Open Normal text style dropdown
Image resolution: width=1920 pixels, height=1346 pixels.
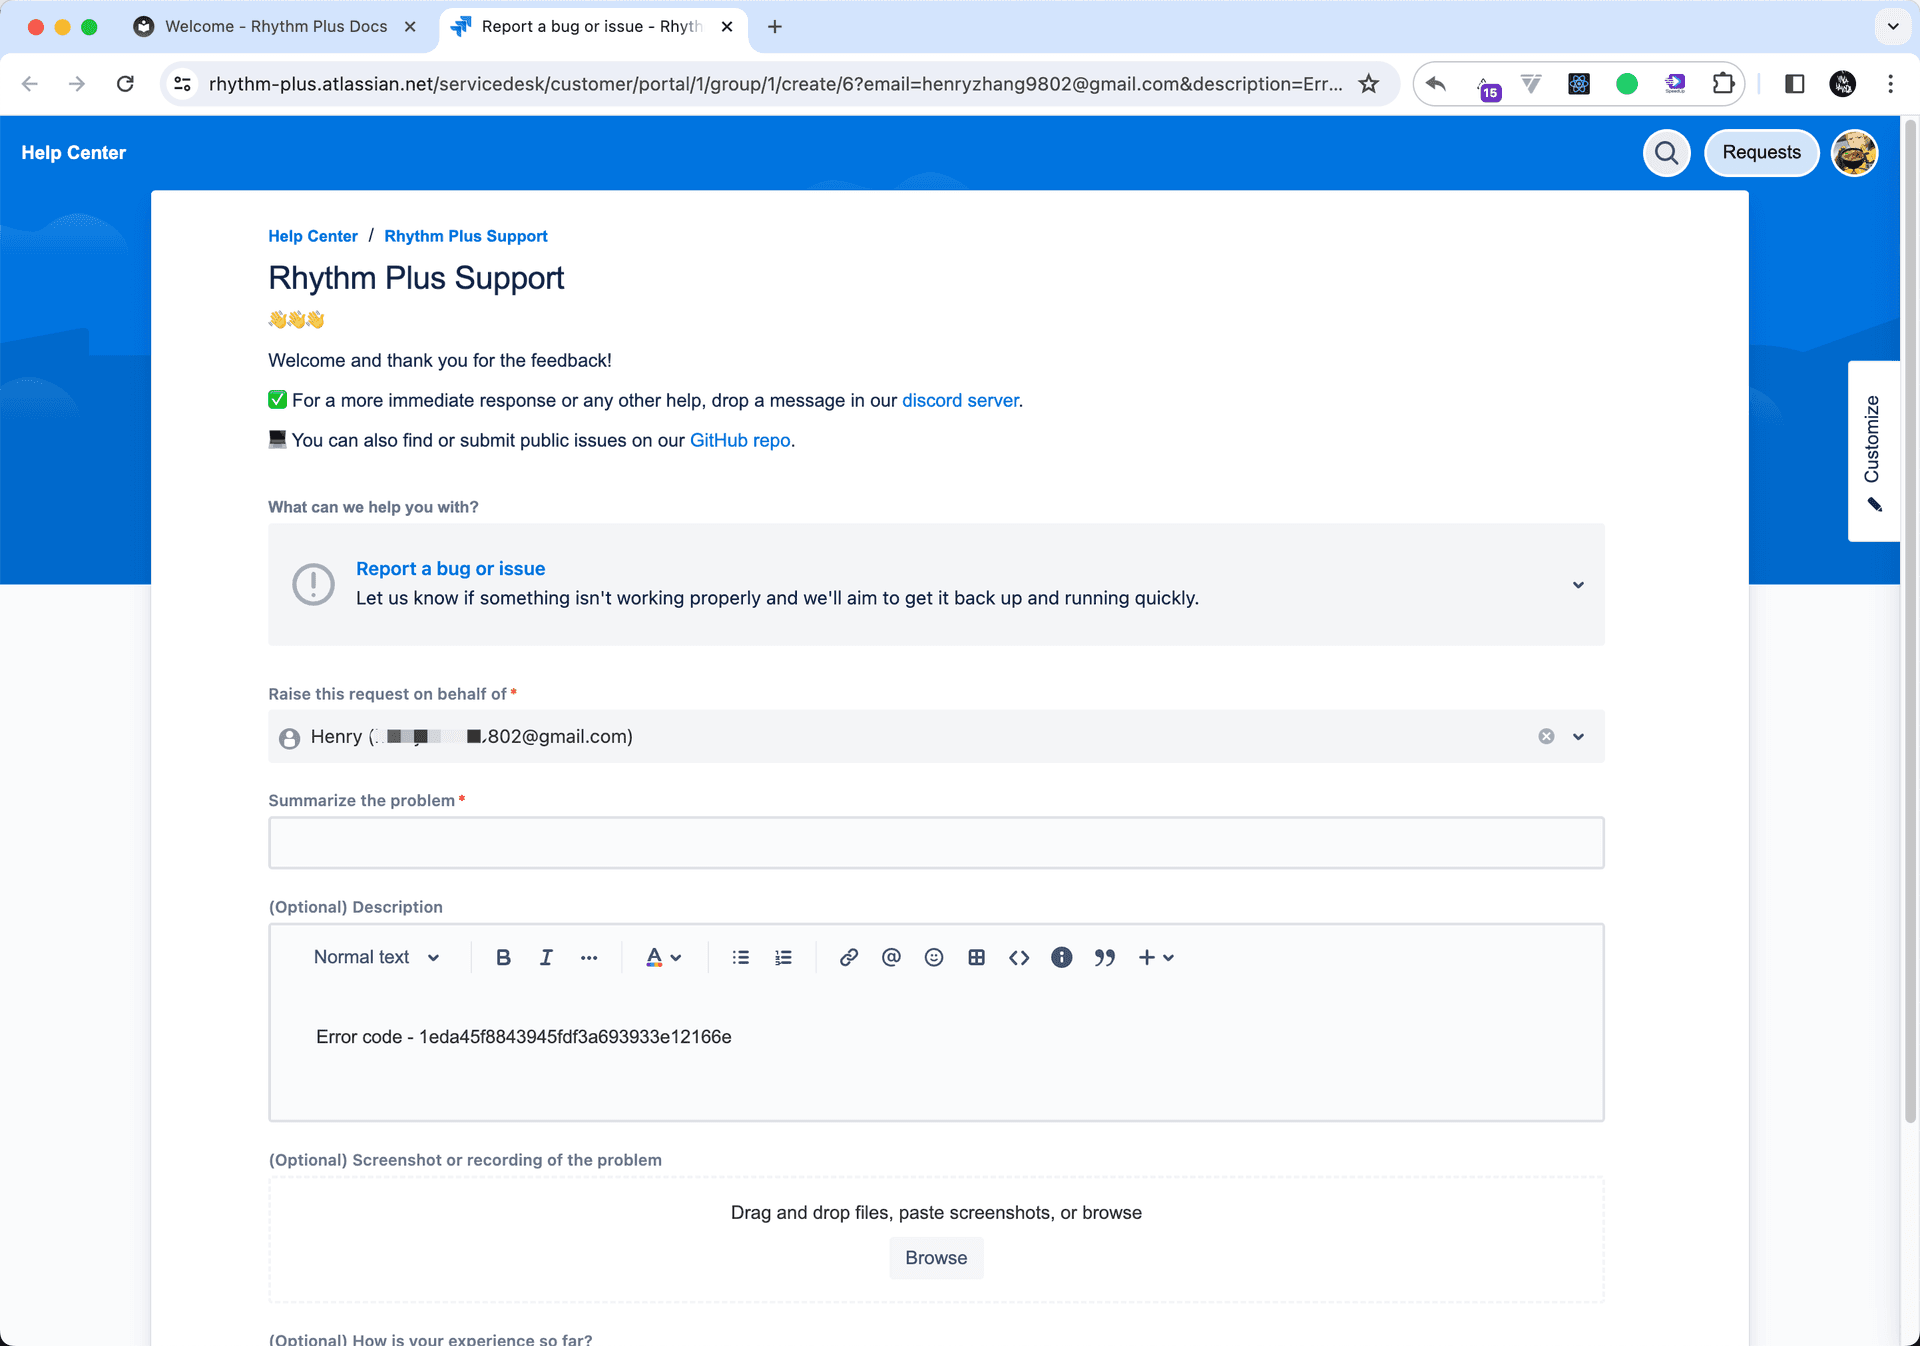pos(376,958)
